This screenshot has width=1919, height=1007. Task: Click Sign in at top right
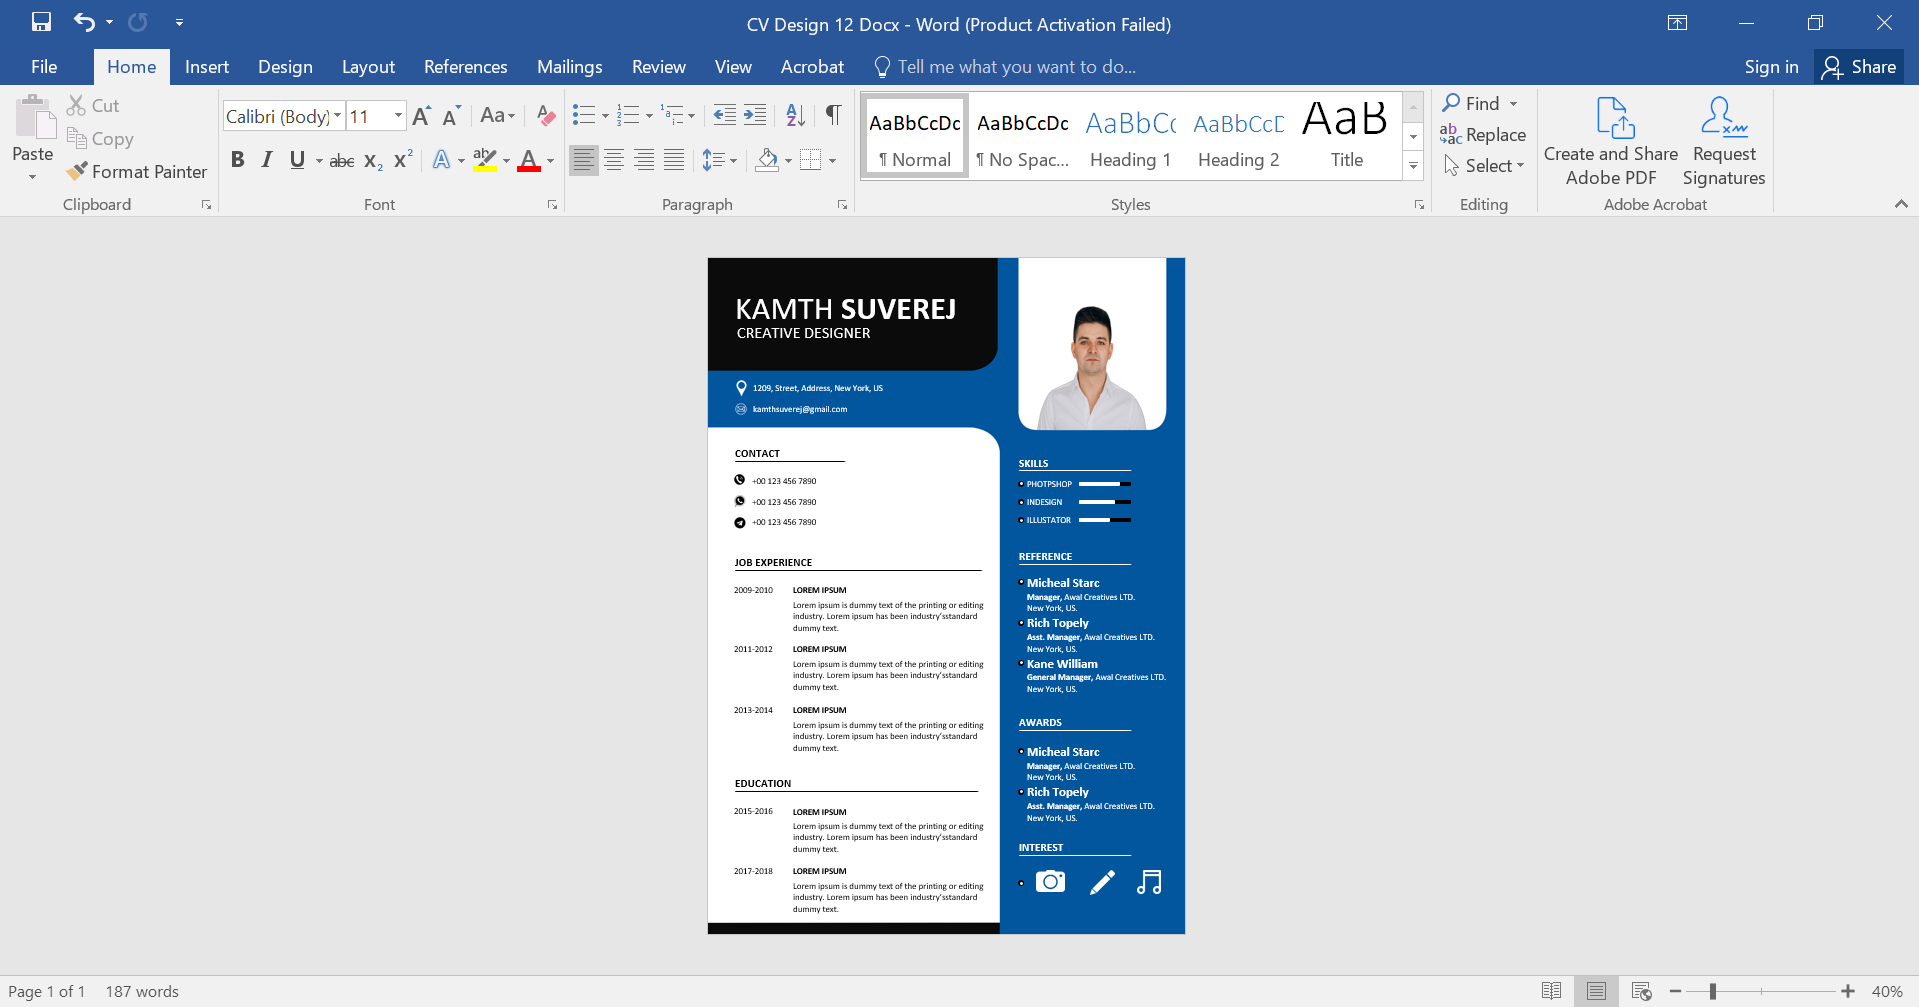[x=1770, y=66]
